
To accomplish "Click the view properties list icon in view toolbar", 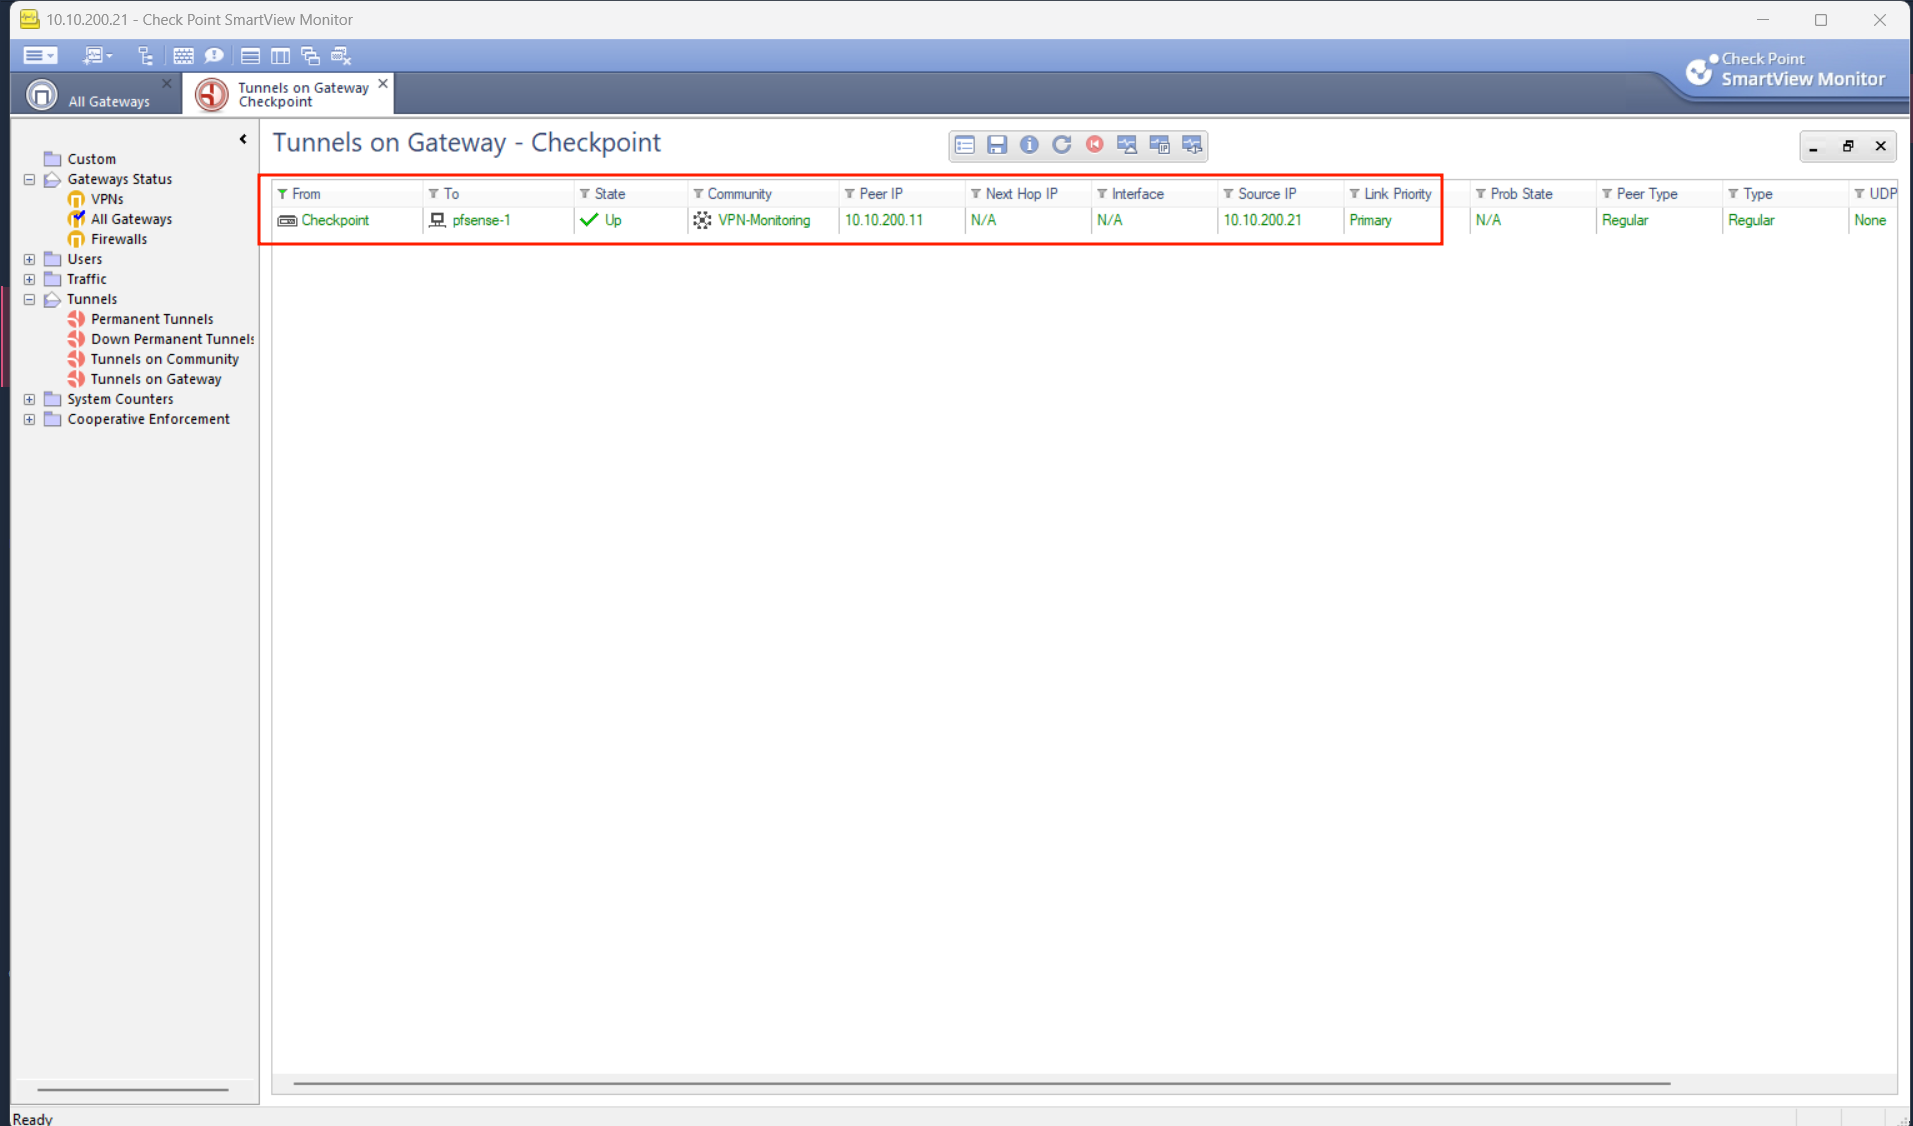I will pos(965,145).
